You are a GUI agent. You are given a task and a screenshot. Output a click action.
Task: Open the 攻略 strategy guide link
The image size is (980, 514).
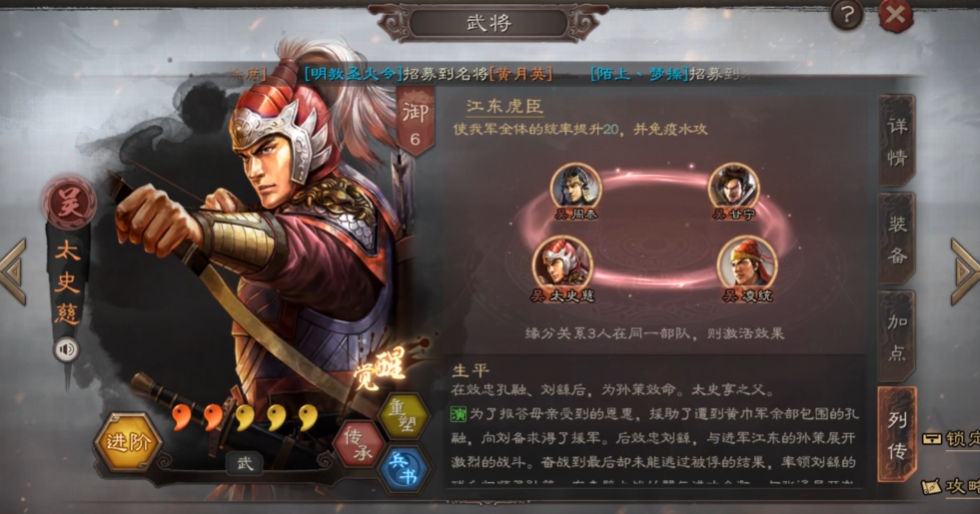[x=951, y=486]
